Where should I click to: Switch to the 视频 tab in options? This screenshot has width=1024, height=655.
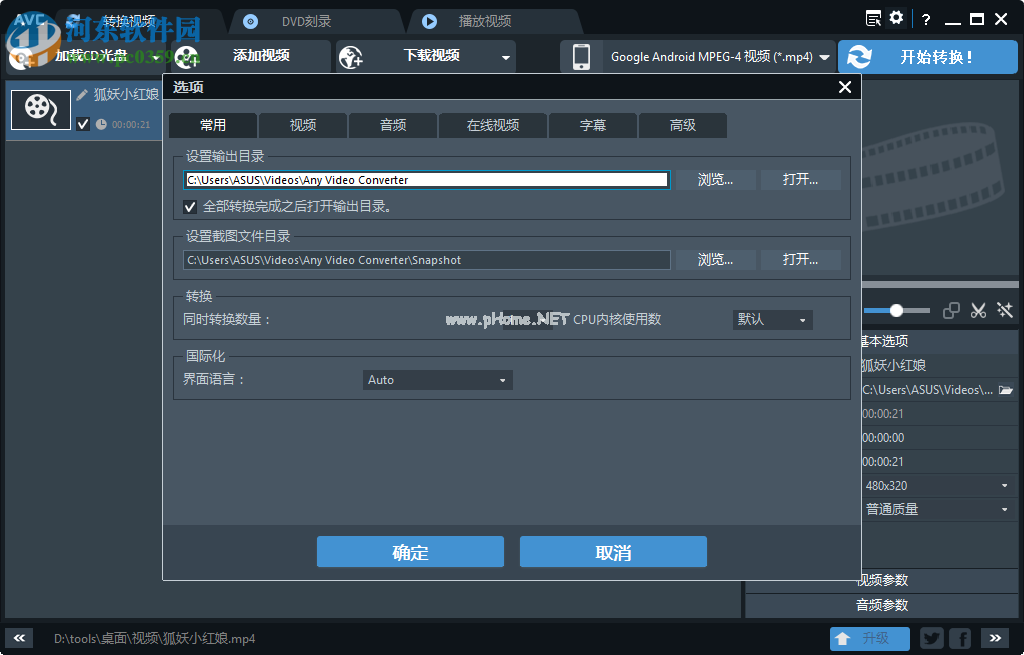click(x=302, y=125)
